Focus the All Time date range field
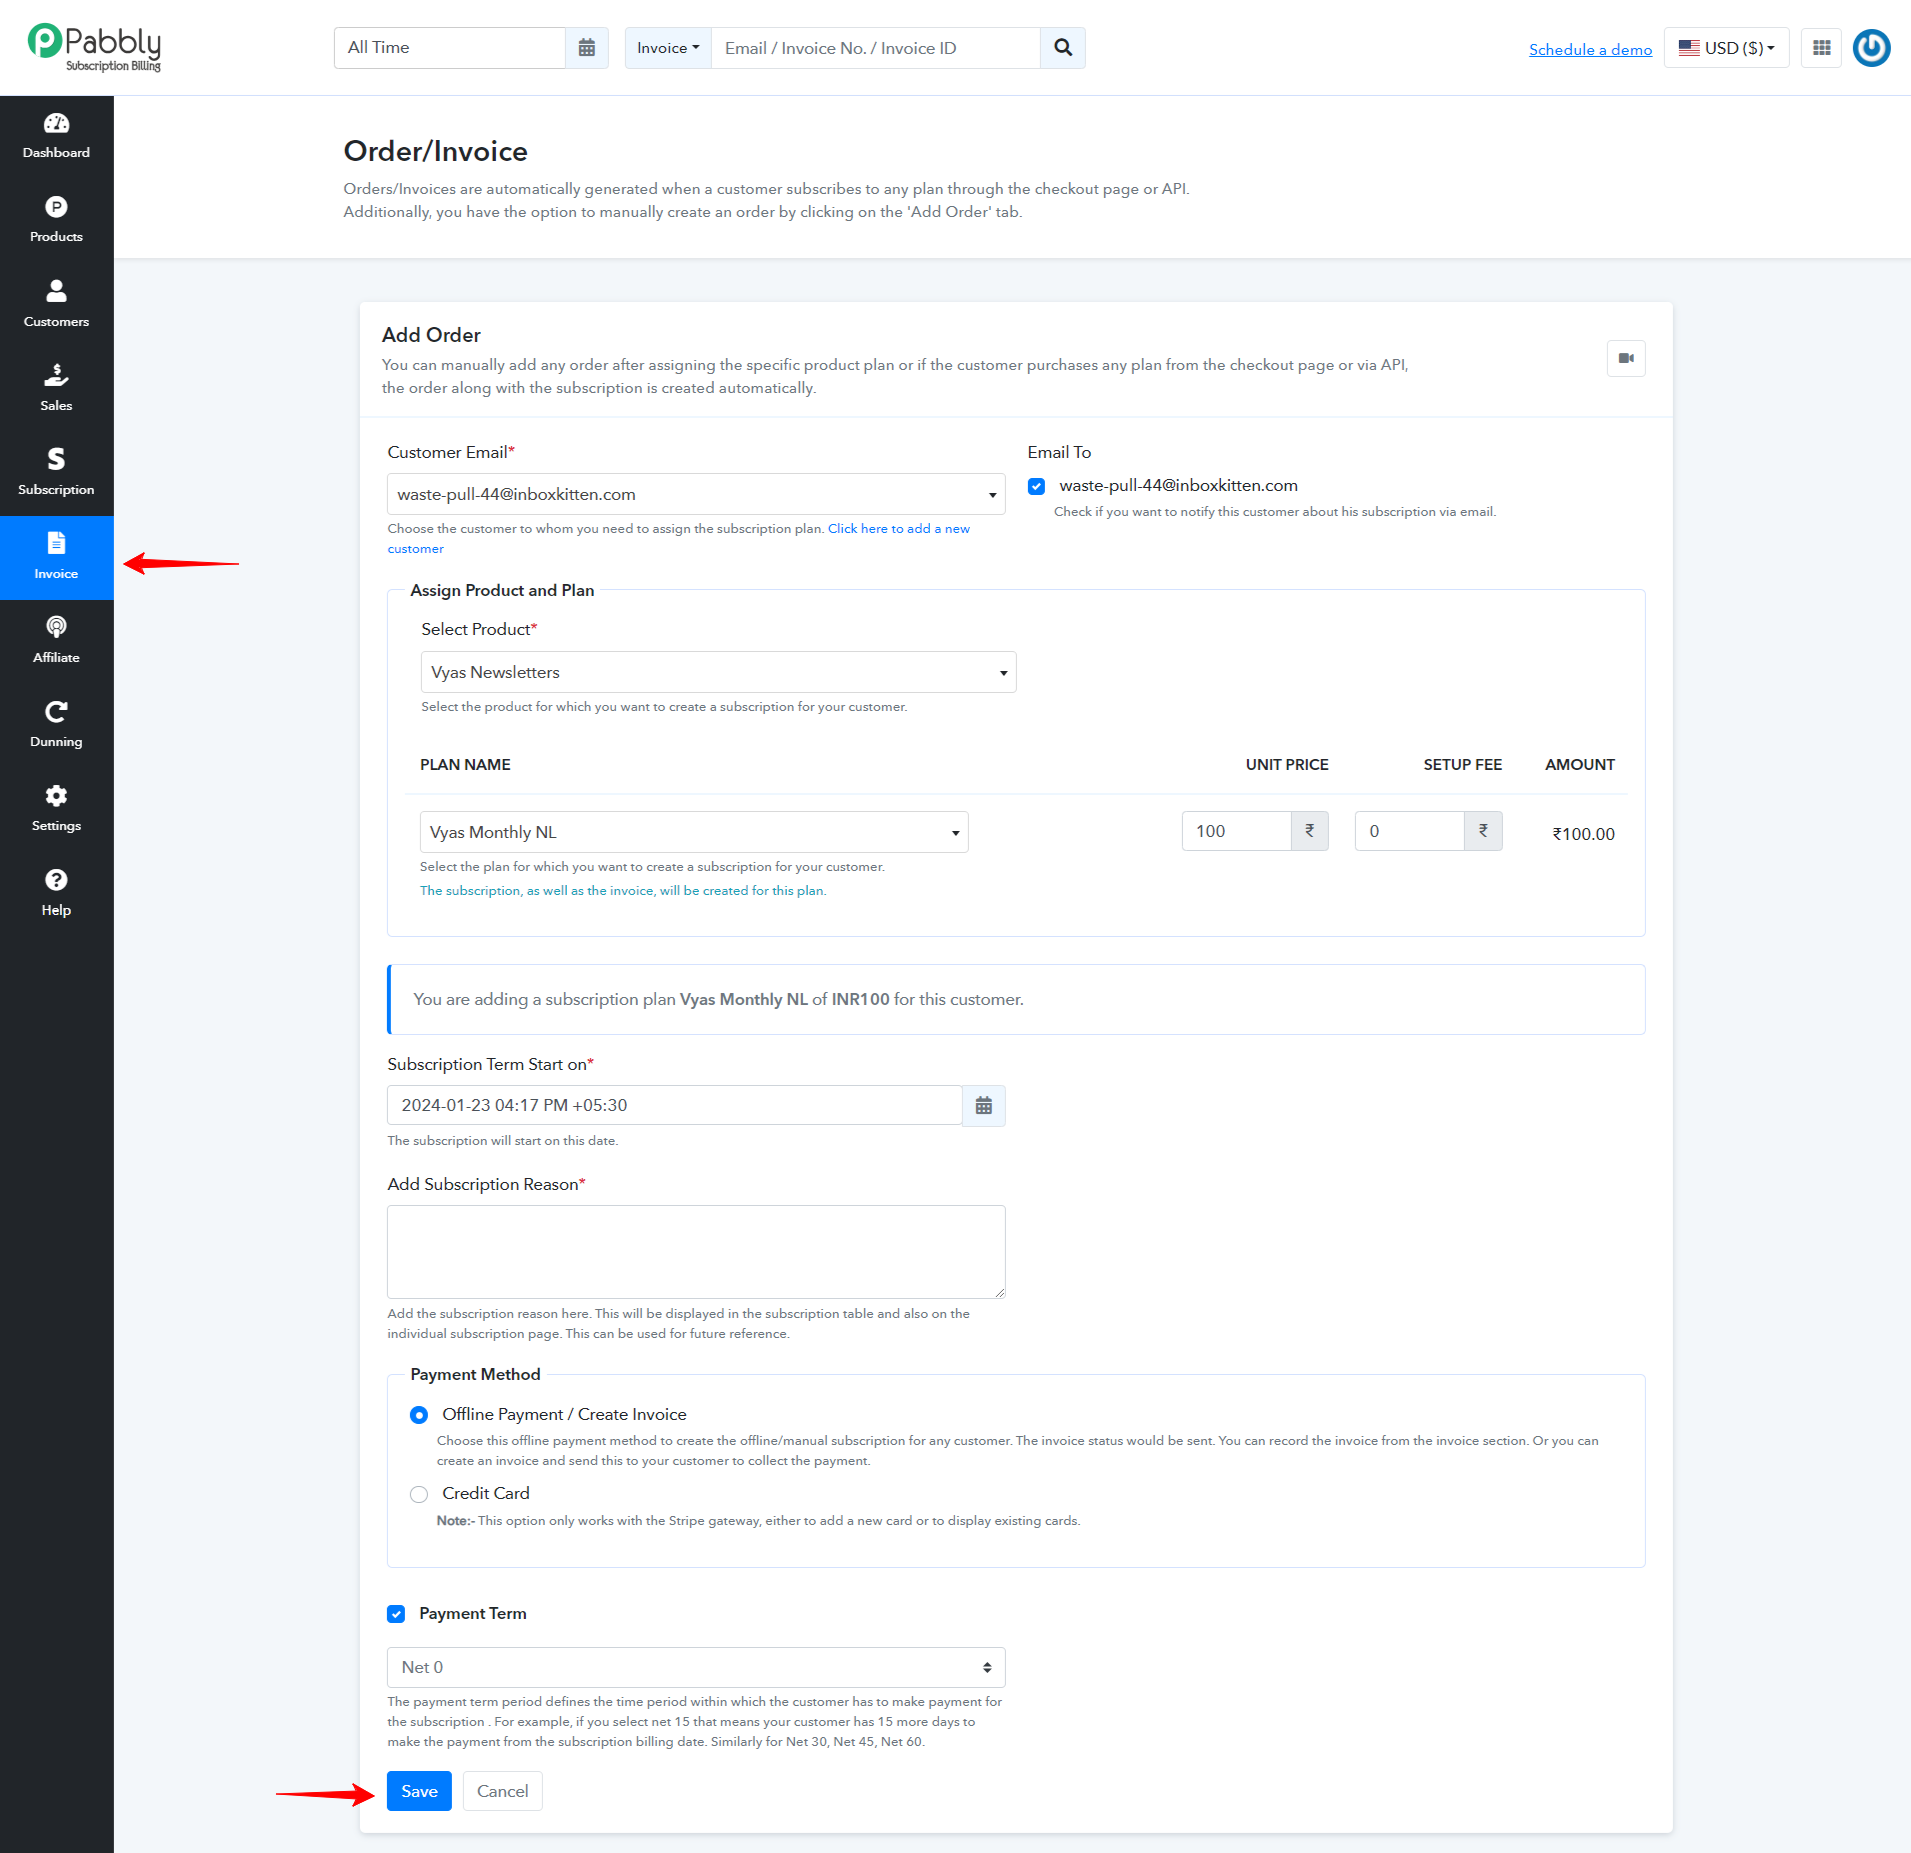The width and height of the screenshot is (1911, 1853). coord(450,48)
